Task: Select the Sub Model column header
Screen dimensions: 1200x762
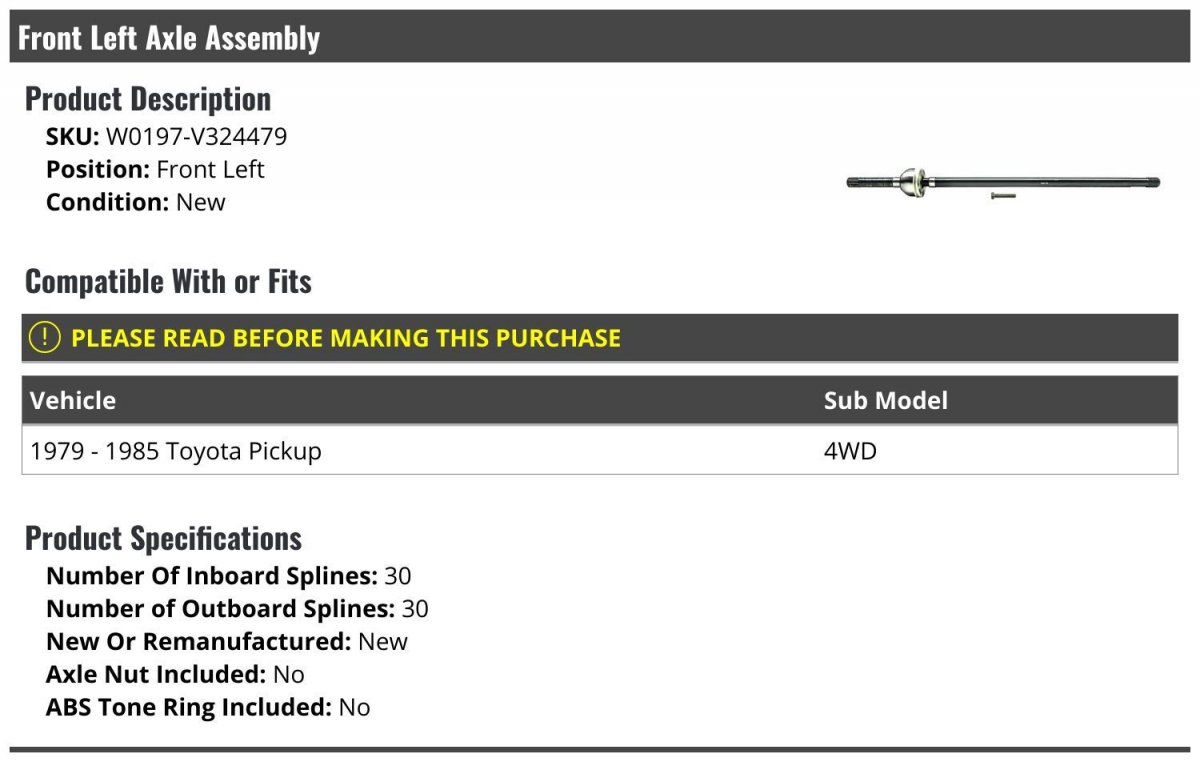Action: coord(885,401)
